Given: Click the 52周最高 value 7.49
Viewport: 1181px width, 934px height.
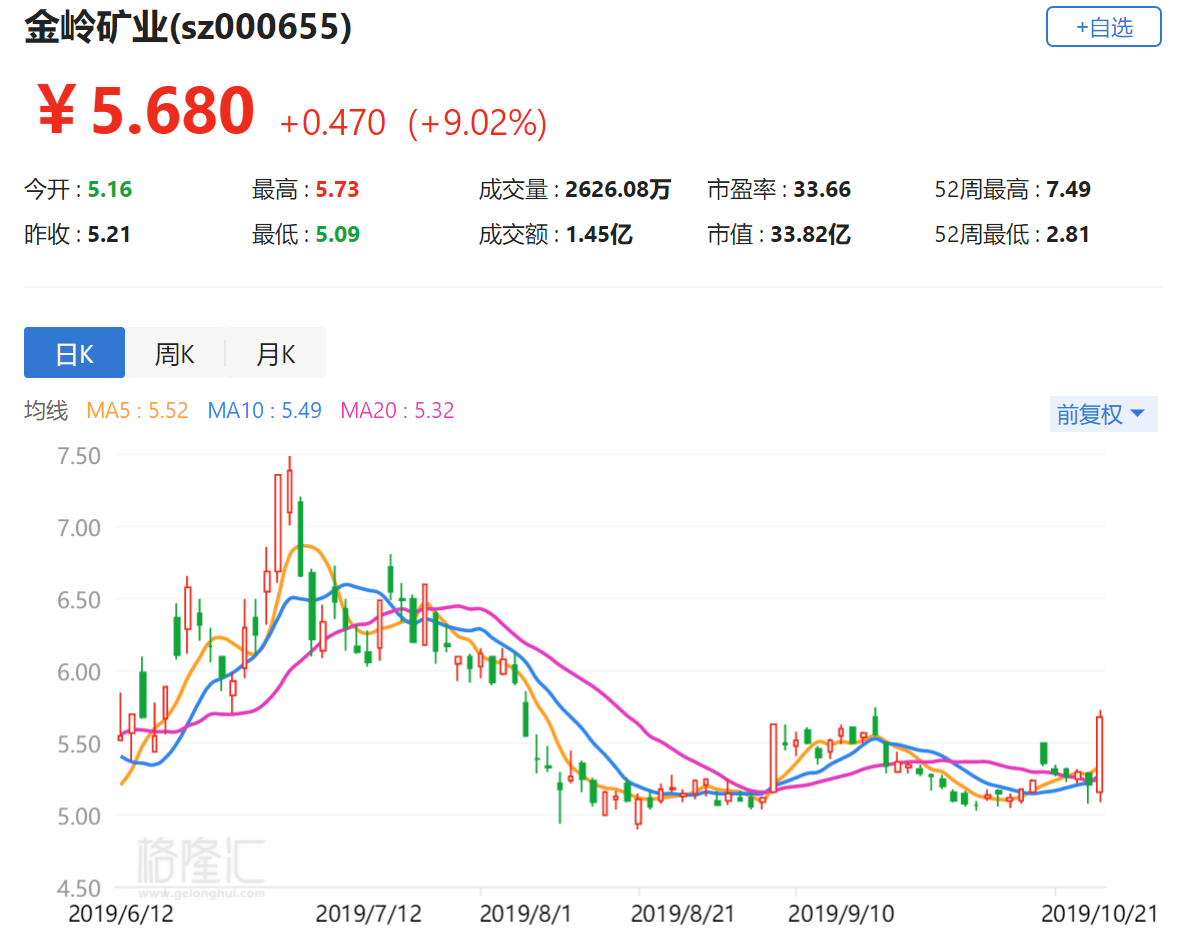Looking at the screenshot, I should 1068,189.
